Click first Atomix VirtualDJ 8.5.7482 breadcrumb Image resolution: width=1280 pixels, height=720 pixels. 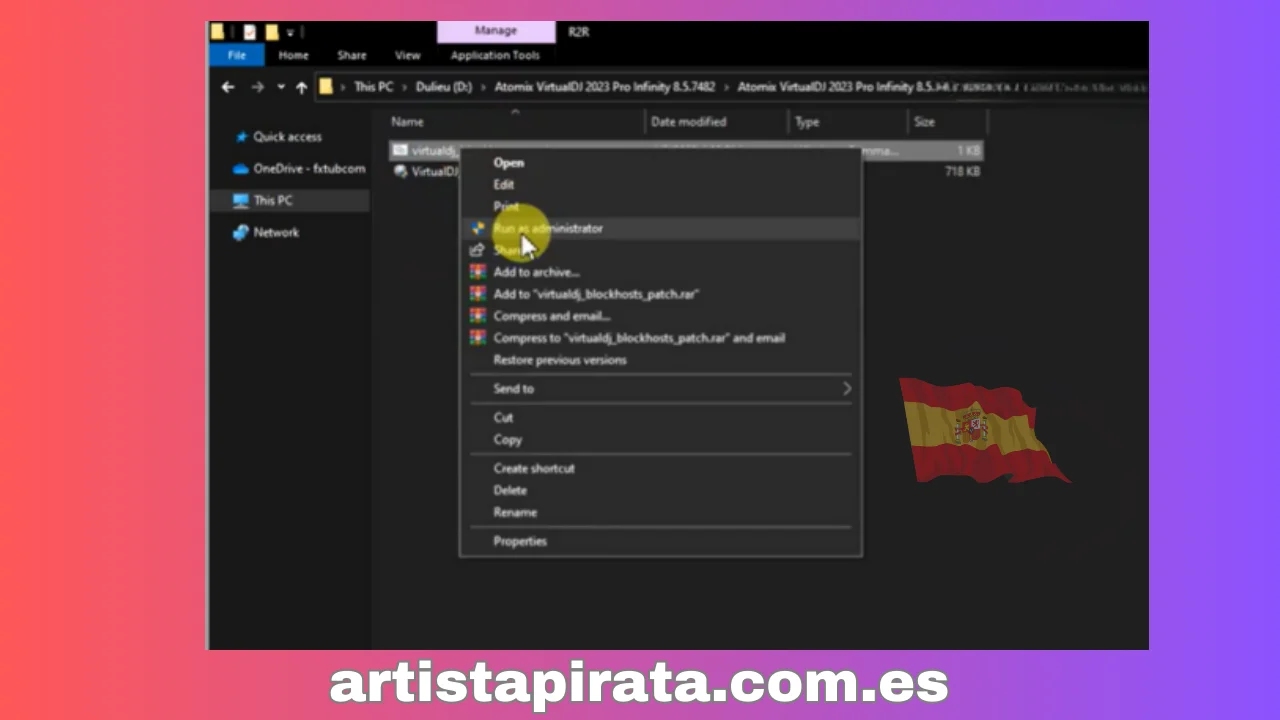(x=605, y=87)
